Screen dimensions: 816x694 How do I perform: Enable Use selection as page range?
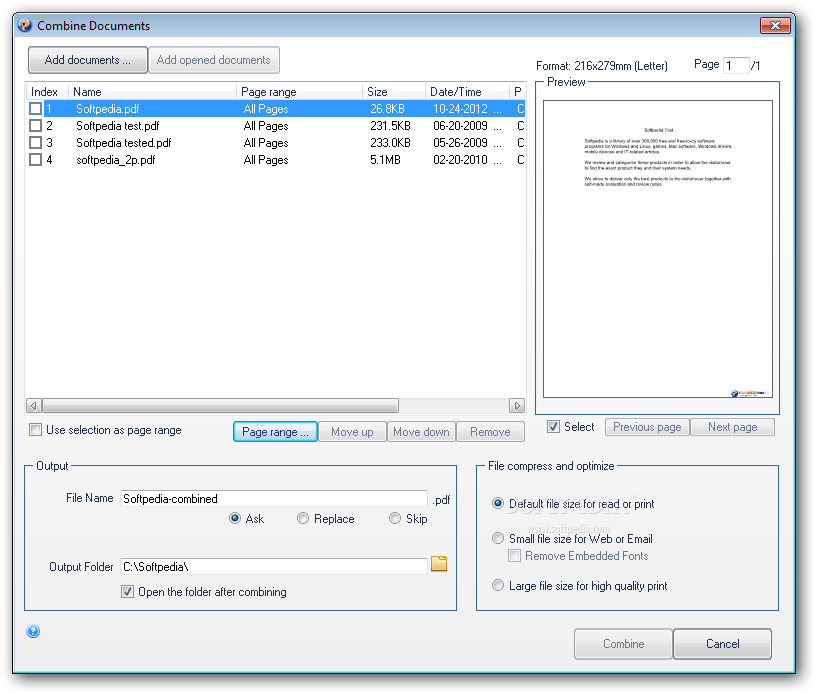35,430
